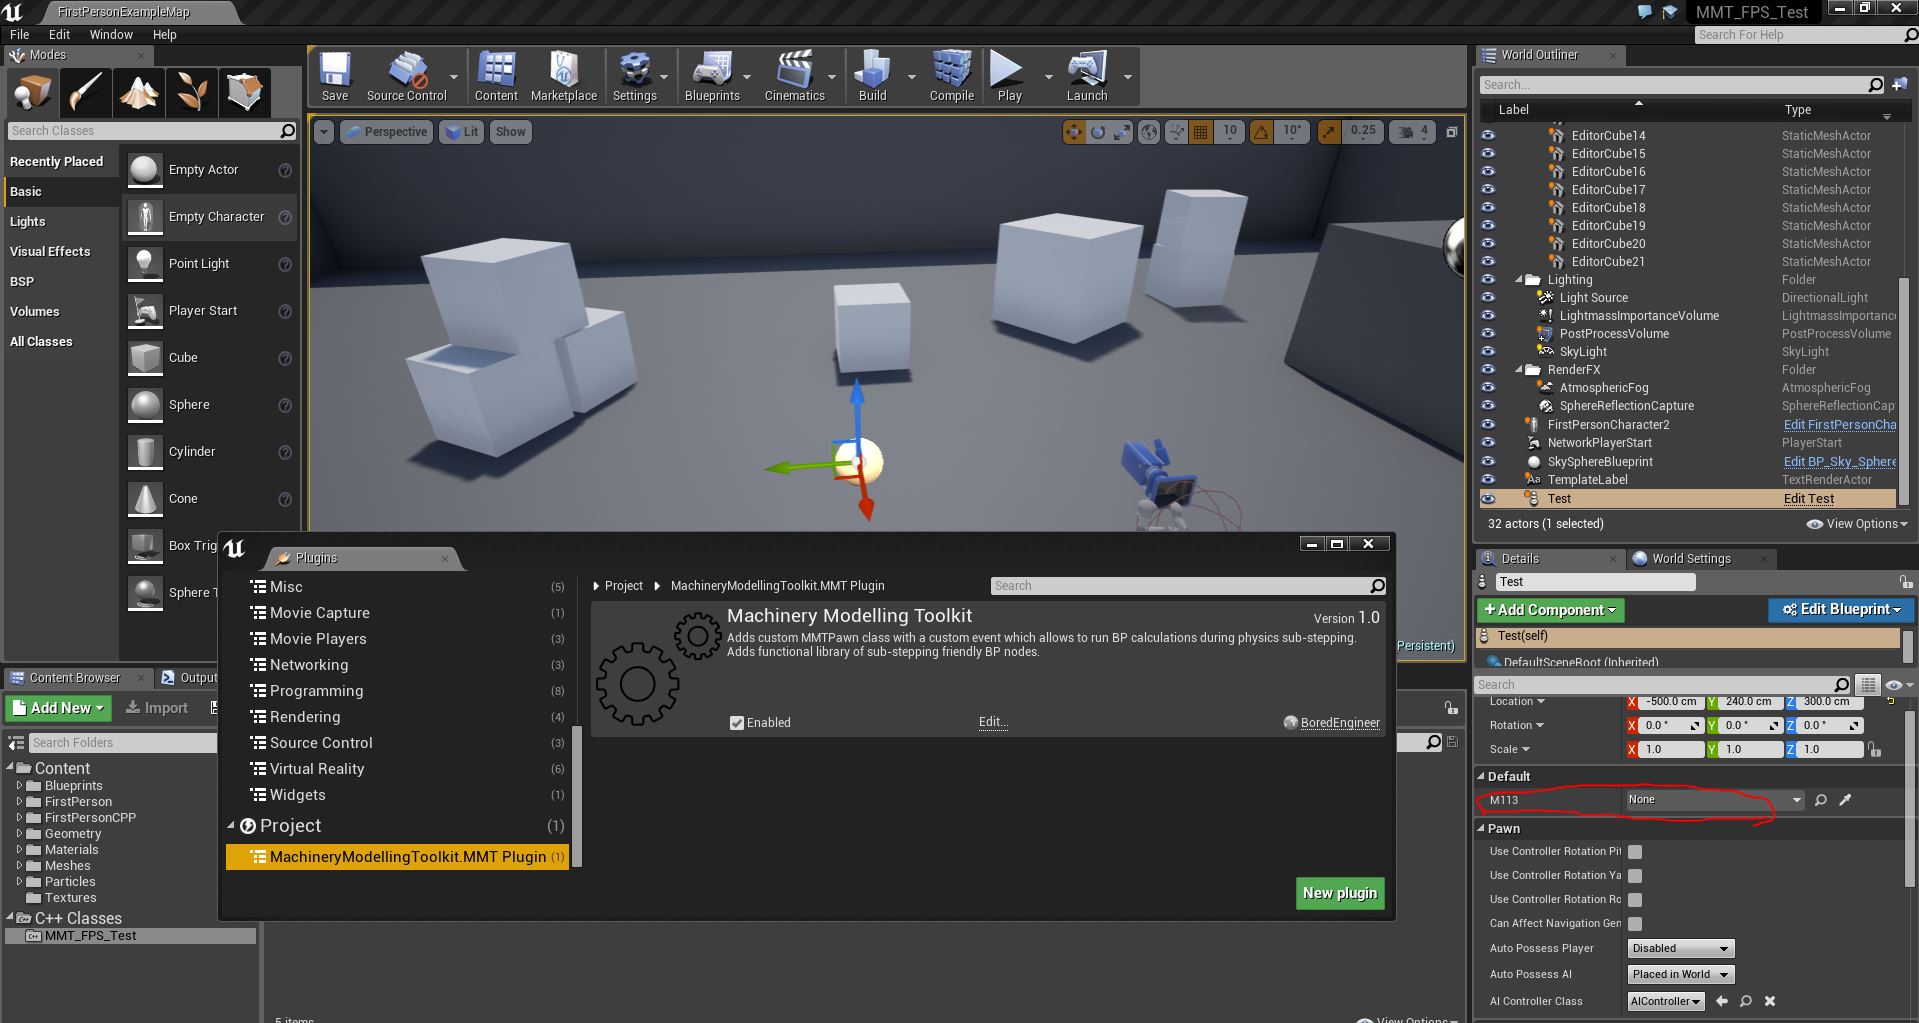
Task: Collapse the Pawn section in Details
Action: [1481, 829]
